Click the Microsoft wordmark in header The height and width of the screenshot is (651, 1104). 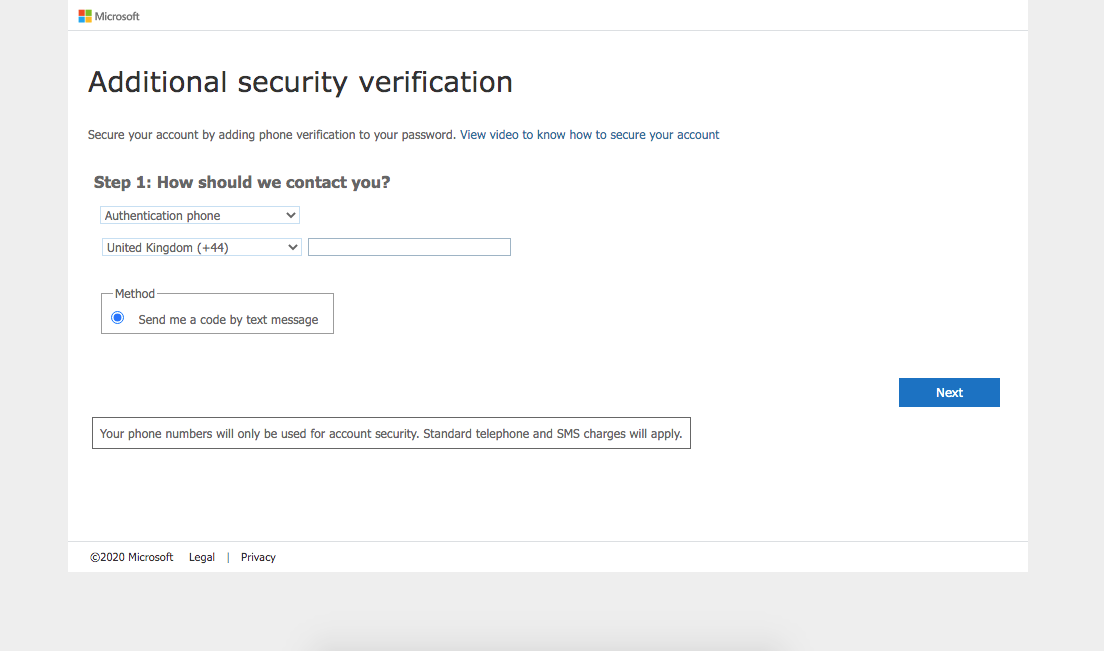click(x=117, y=16)
